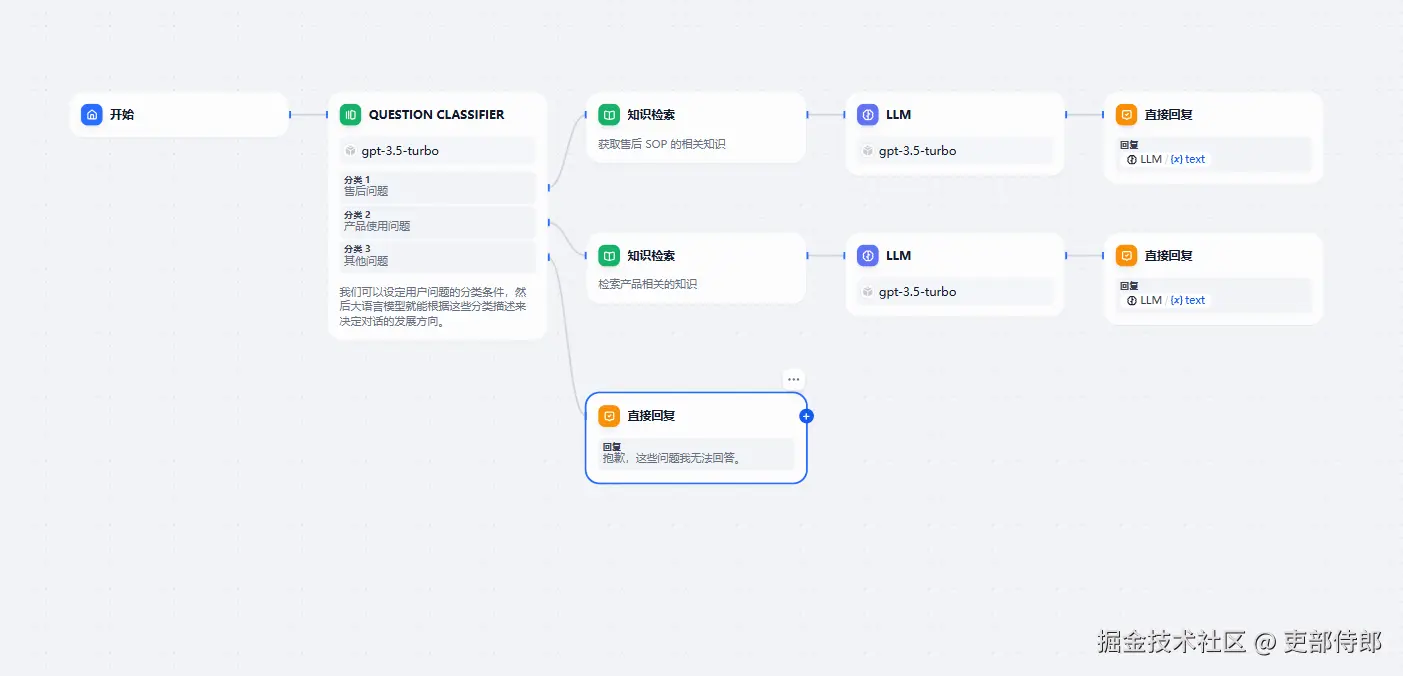1403x676 pixels.
Task: Click the 直接回复 icon ending the after-sales branch
Action: 1127,115
